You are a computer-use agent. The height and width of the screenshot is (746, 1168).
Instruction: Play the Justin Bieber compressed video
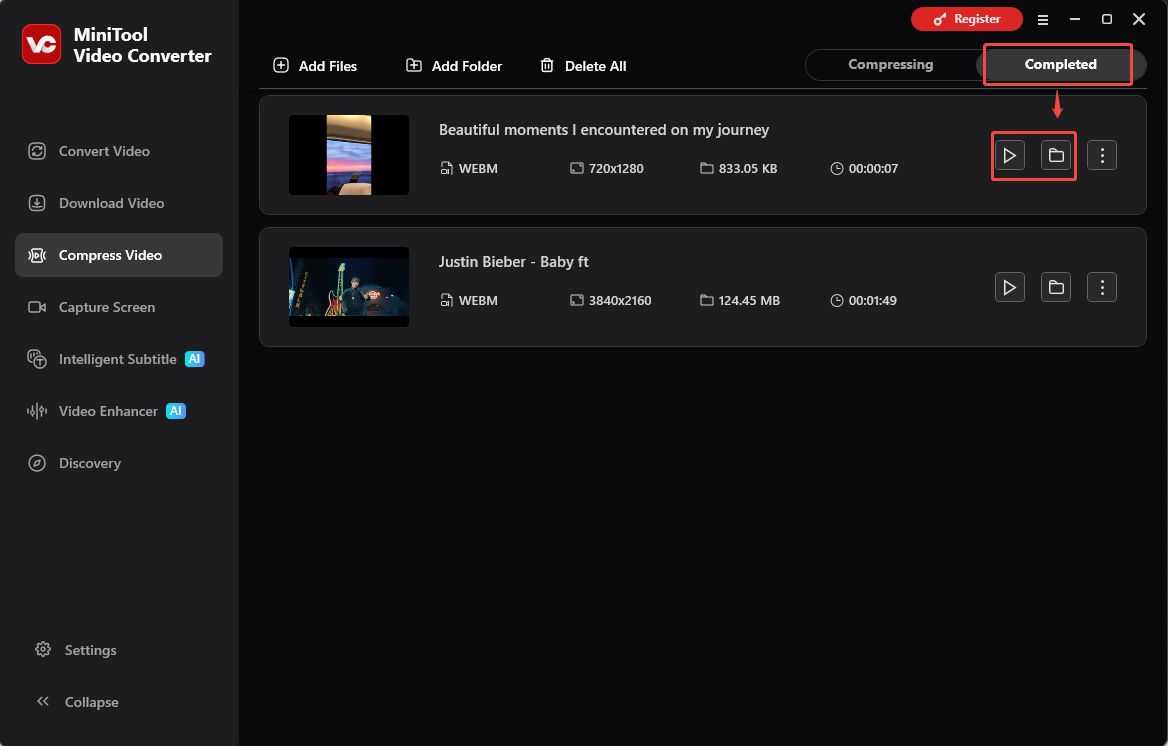[x=1009, y=288]
